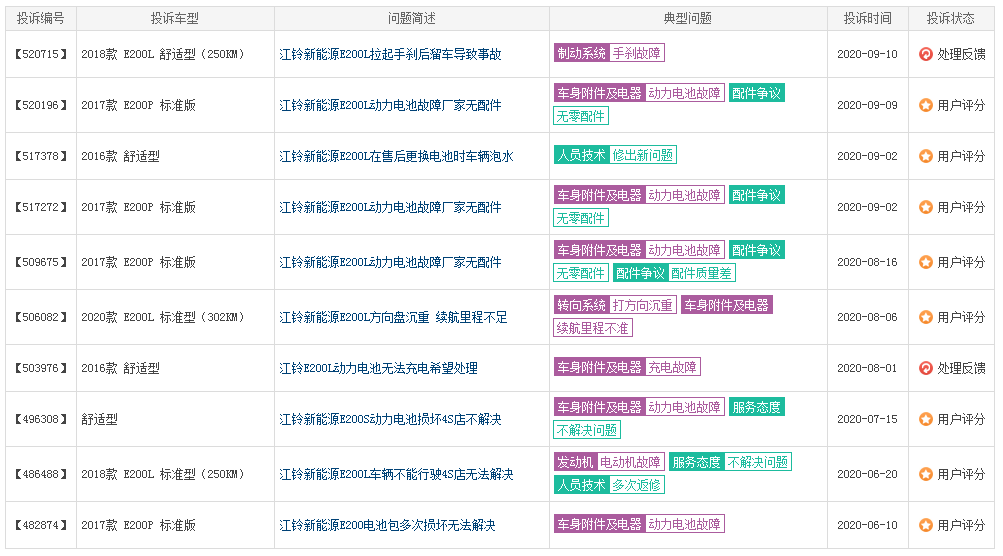1003x556 pixels.
Task: Open the complaint link in row 517272
Action: pos(390,207)
